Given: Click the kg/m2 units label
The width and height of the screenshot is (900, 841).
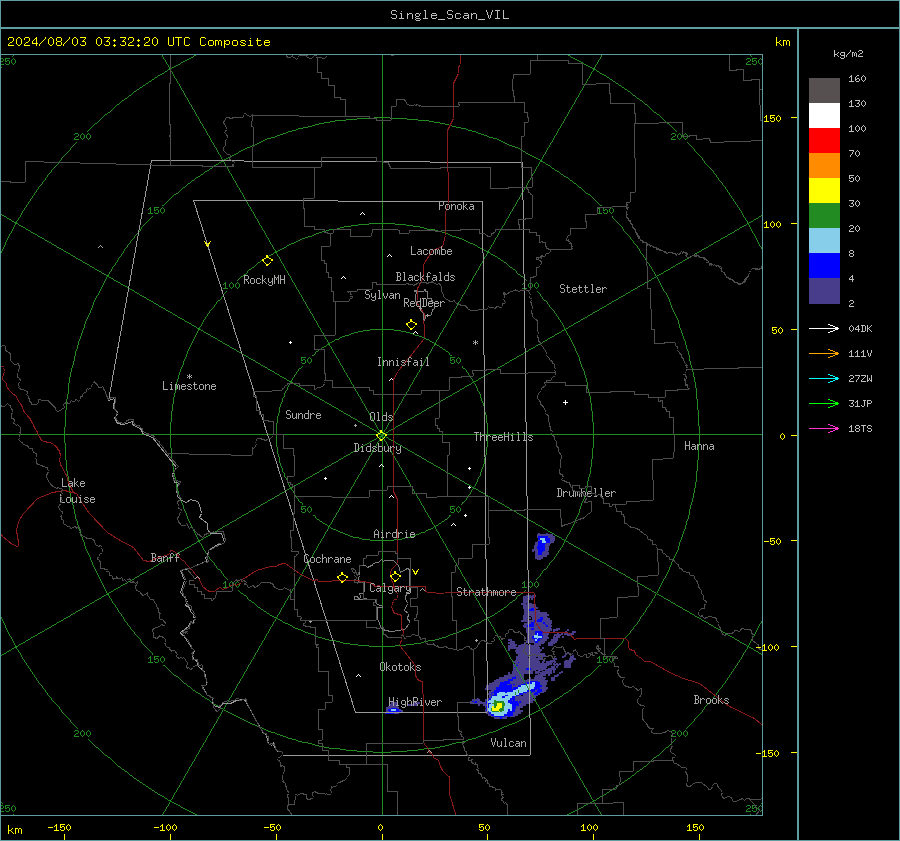Looking at the screenshot, I should pos(848,54).
